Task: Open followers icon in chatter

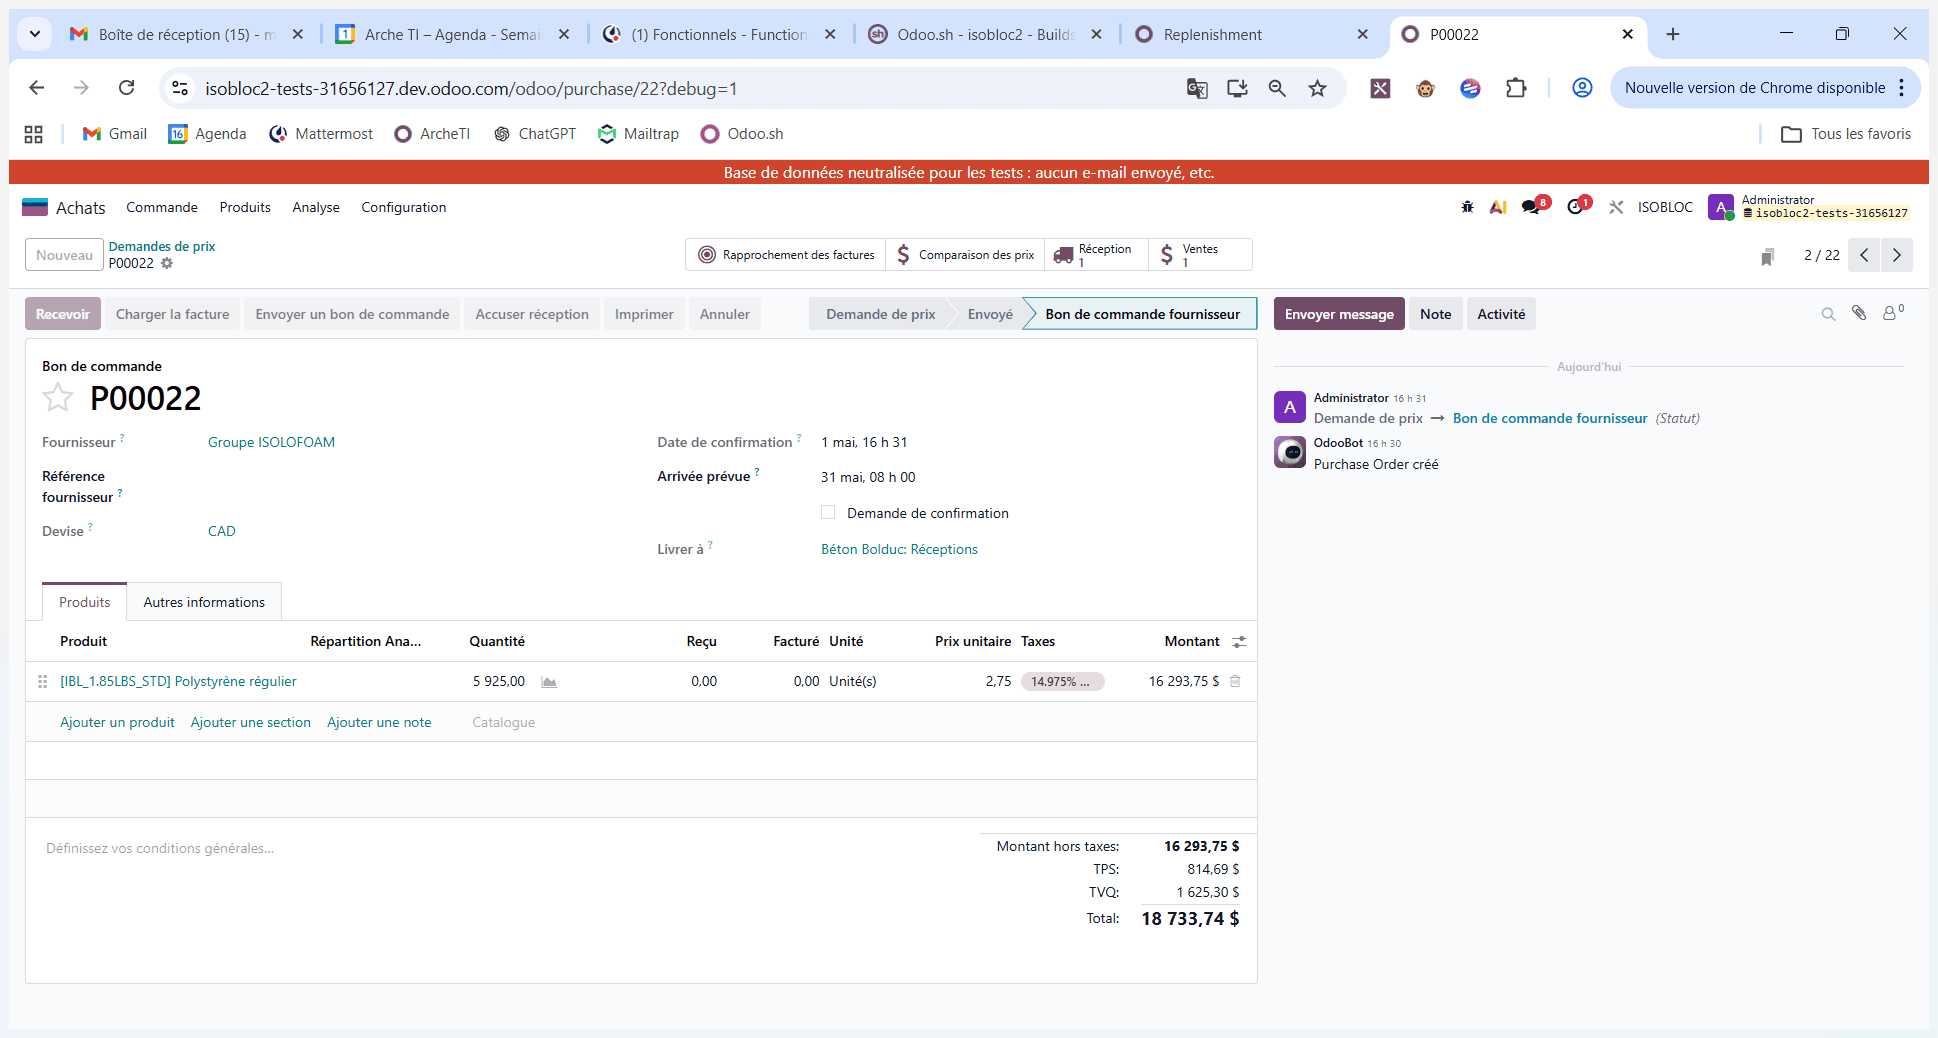Action: 1892,313
